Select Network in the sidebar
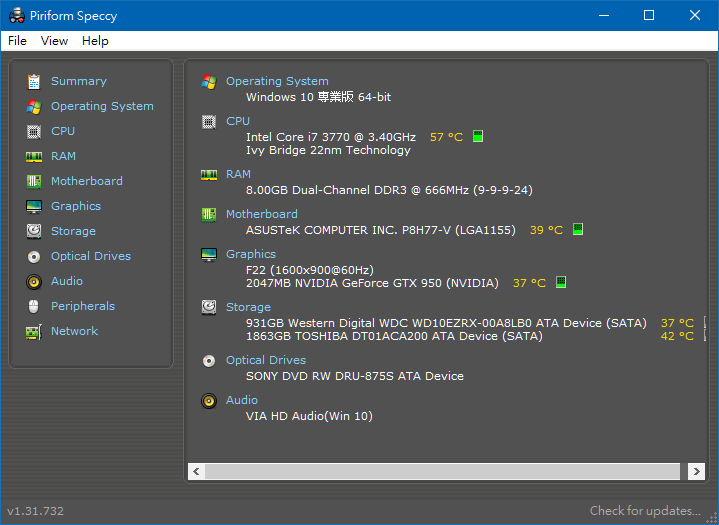This screenshot has width=719, height=525. point(74,331)
